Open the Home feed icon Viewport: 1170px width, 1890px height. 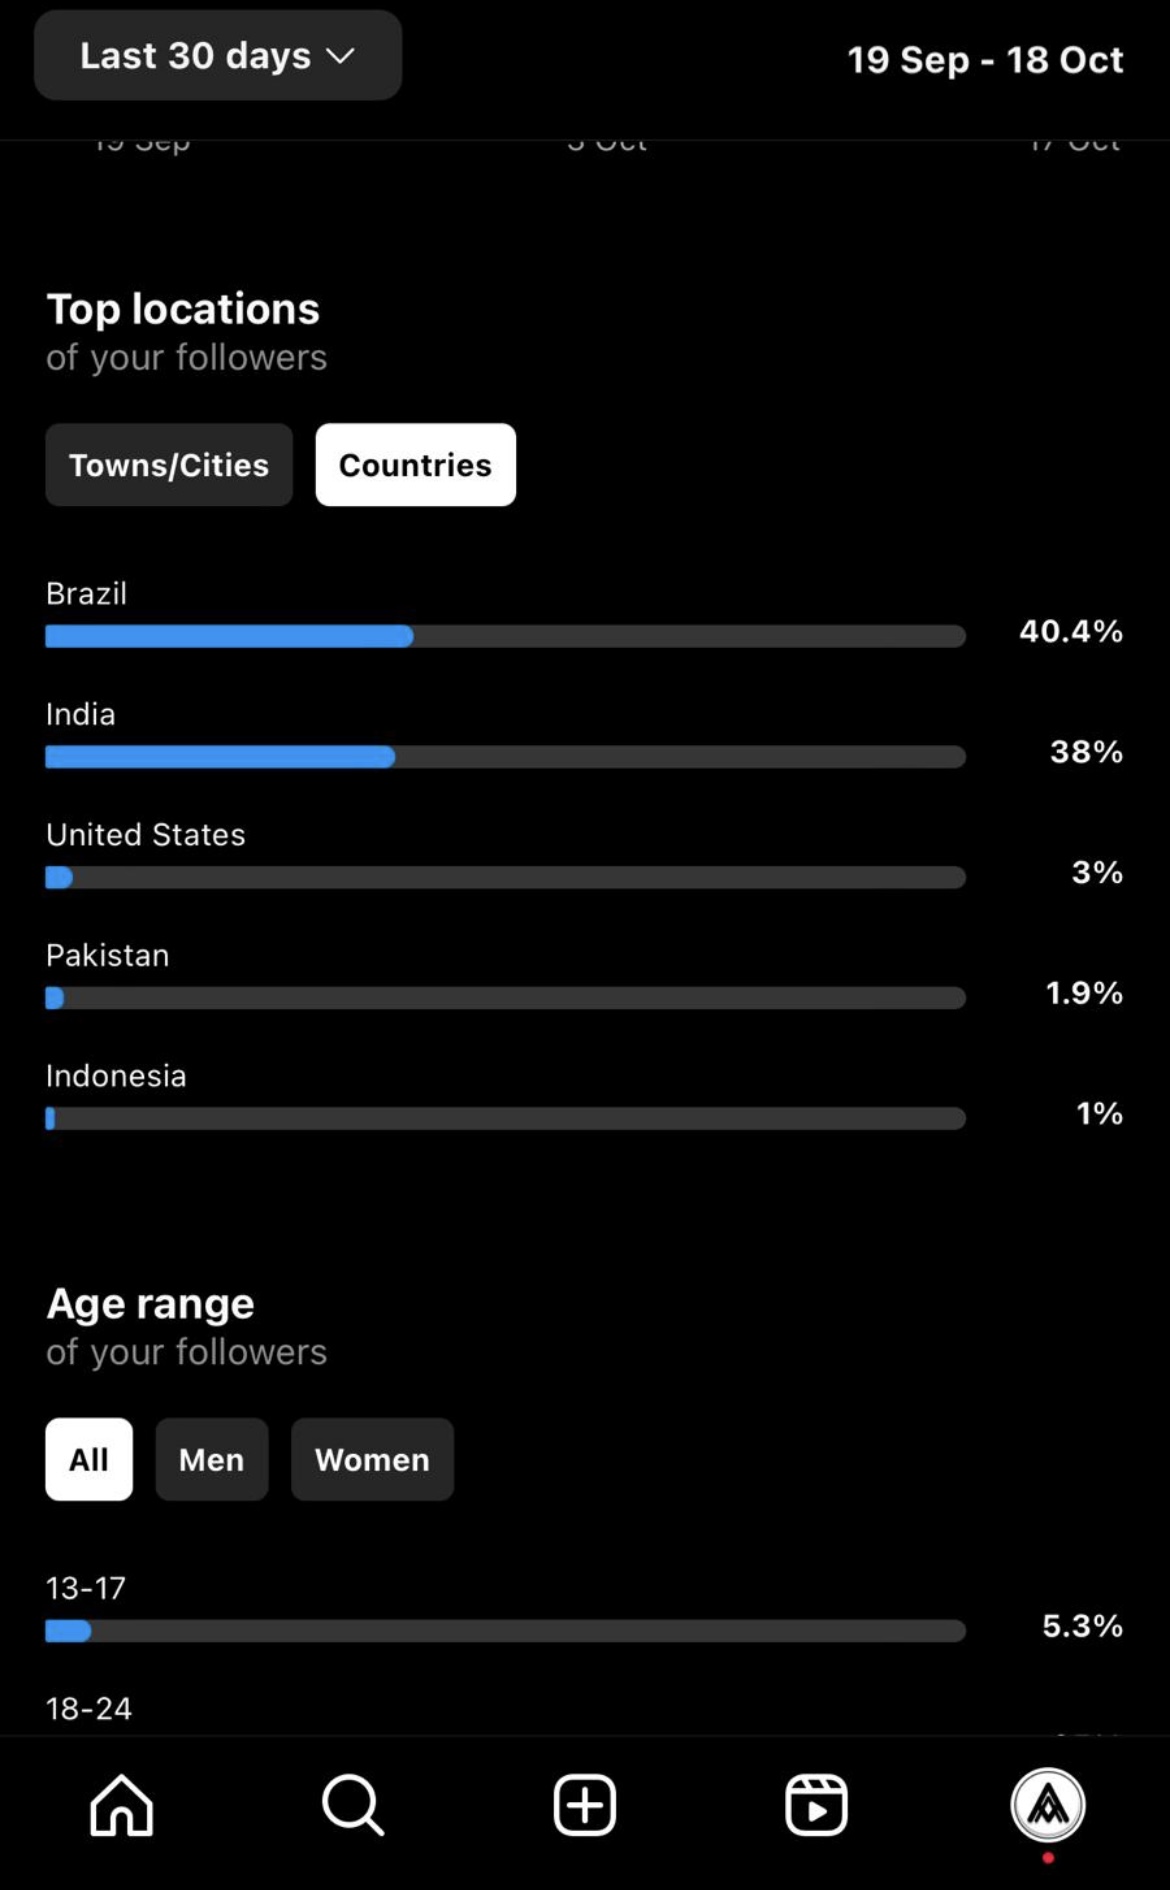121,1805
